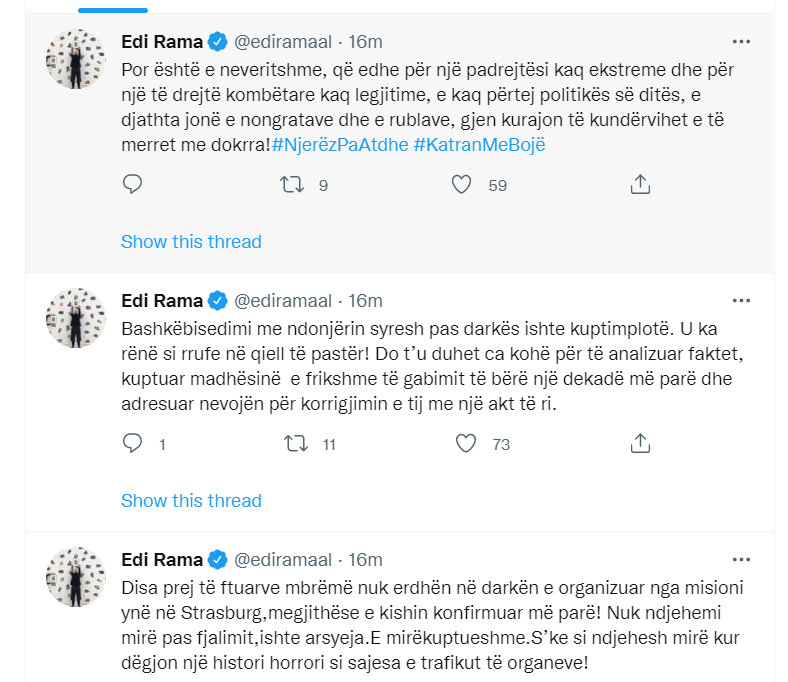Viewport: 788px width, 682px height.
Task: Retweet the tweet with 11 retweets
Action: click(296, 443)
